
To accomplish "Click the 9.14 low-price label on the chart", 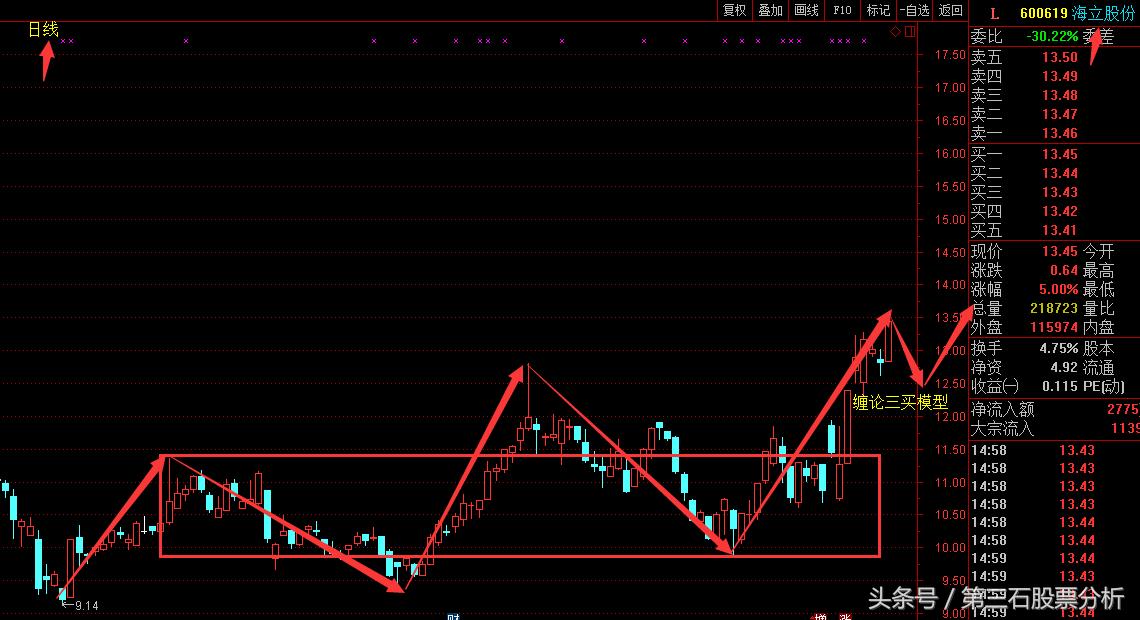I will coord(85,605).
